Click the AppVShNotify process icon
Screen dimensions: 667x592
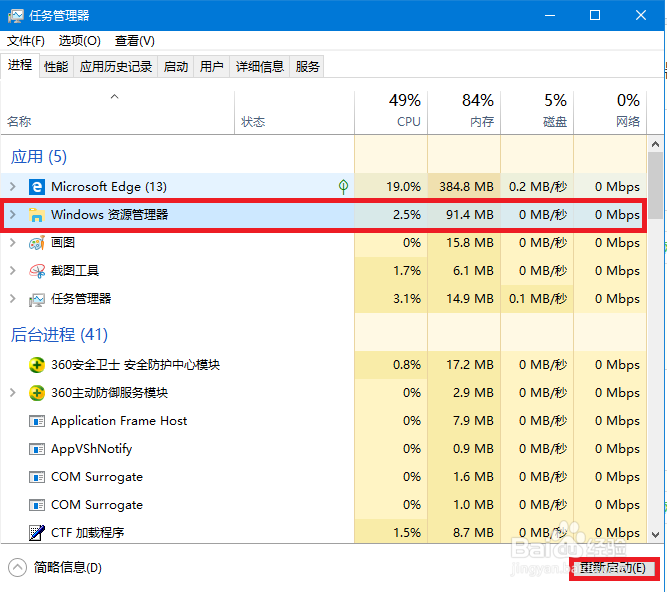(x=37, y=449)
